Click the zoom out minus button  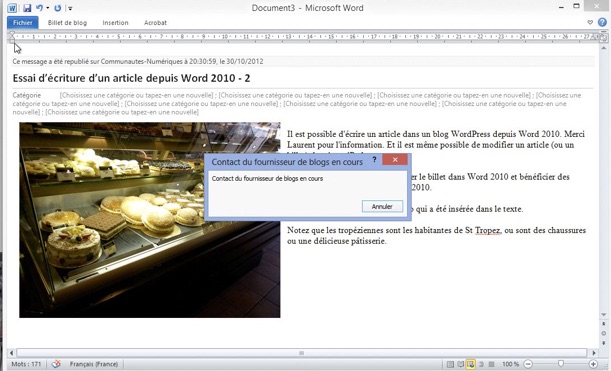pos(528,364)
